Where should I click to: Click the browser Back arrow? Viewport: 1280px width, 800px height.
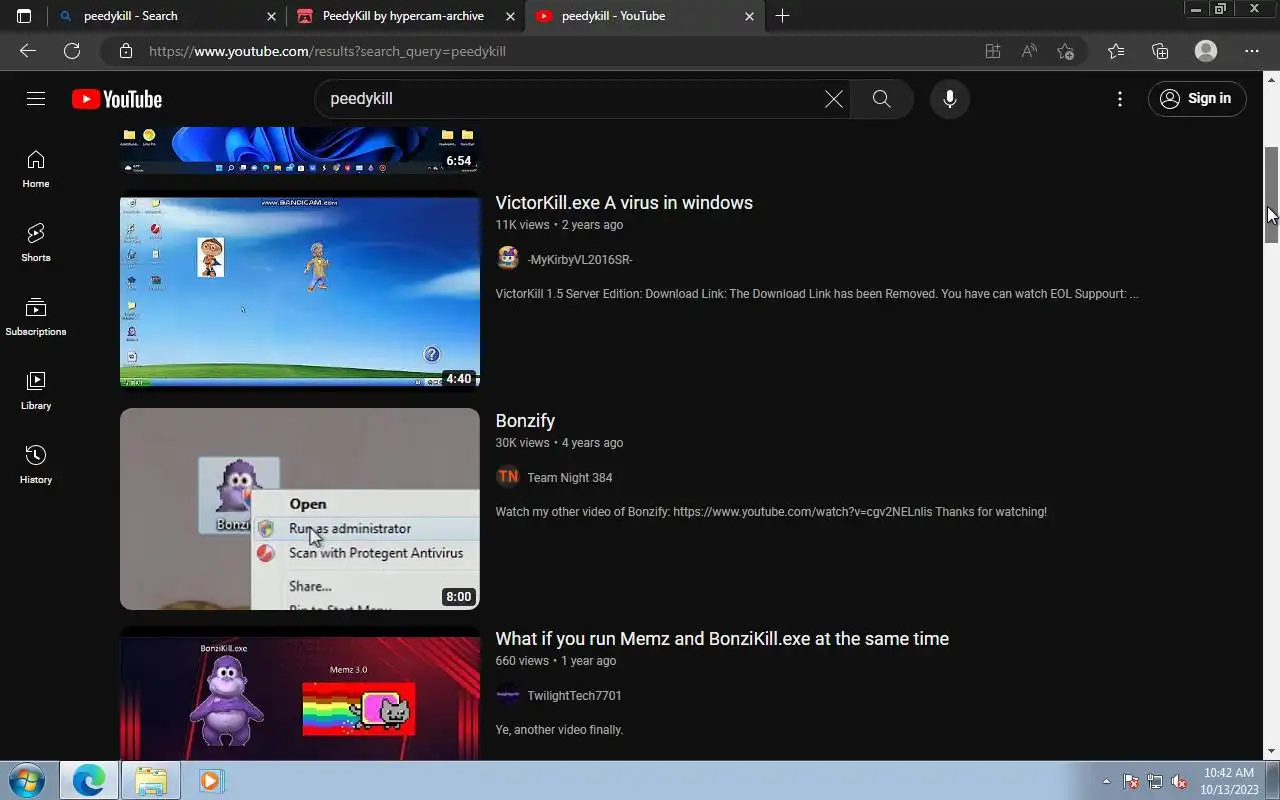28,51
